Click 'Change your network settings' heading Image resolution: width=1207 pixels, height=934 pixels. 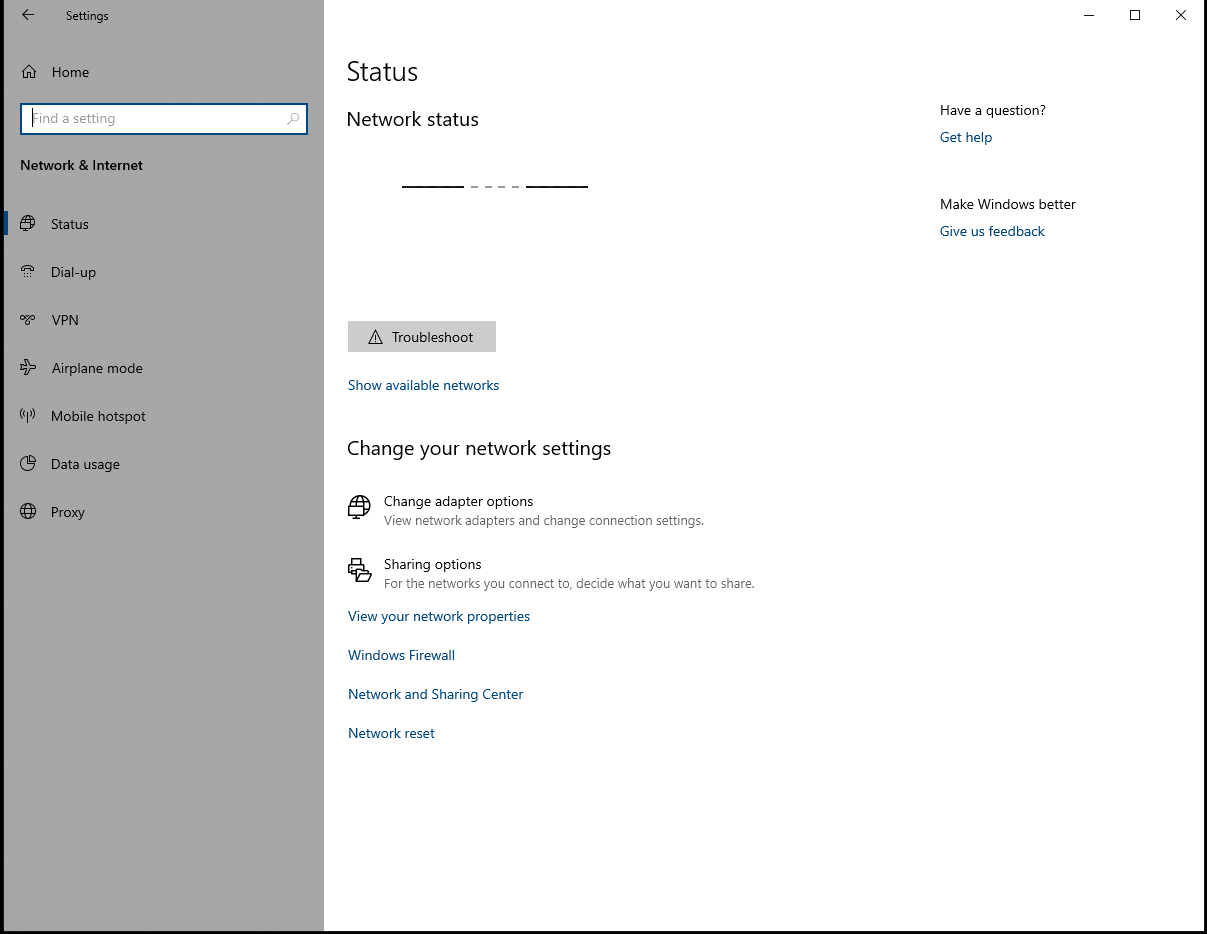point(479,448)
